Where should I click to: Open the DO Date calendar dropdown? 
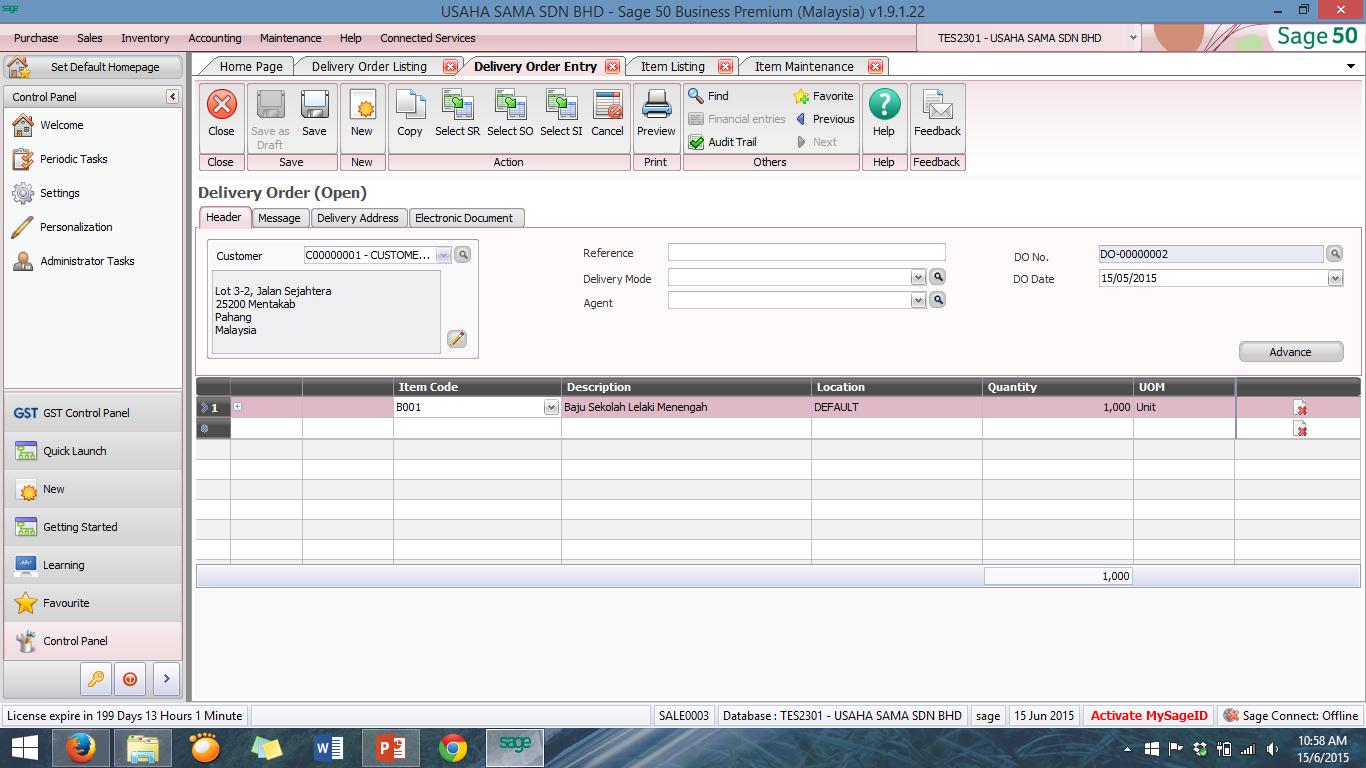[1335, 279]
